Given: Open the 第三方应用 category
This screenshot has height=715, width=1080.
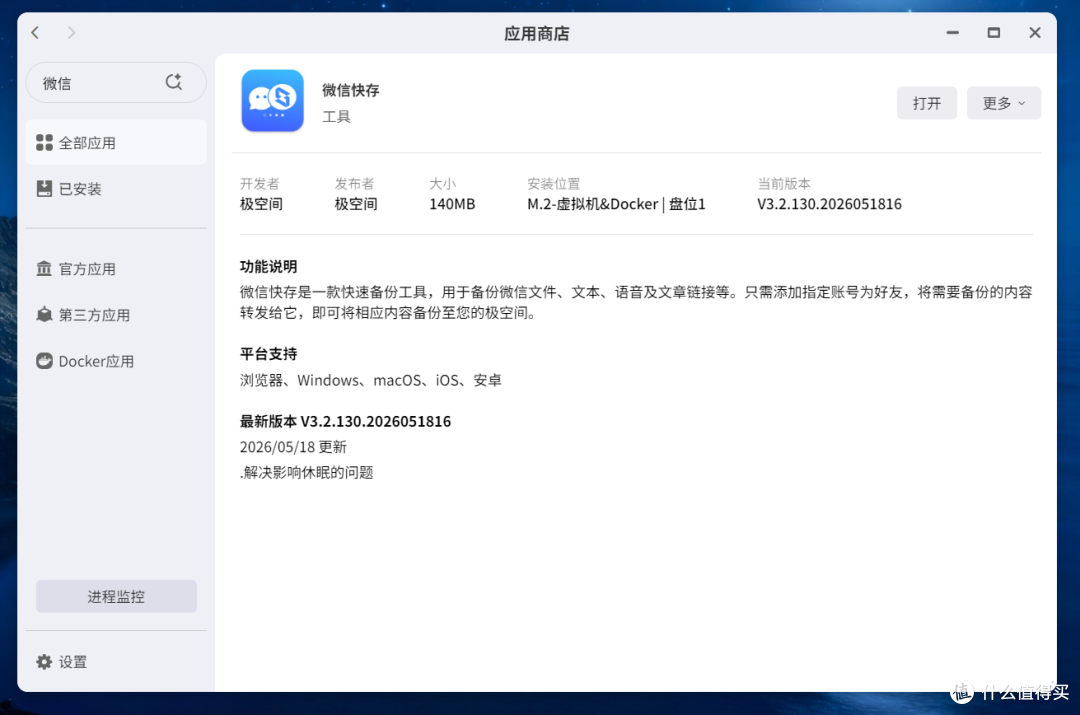Looking at the screenshot, I should click(x=116, y=315).
